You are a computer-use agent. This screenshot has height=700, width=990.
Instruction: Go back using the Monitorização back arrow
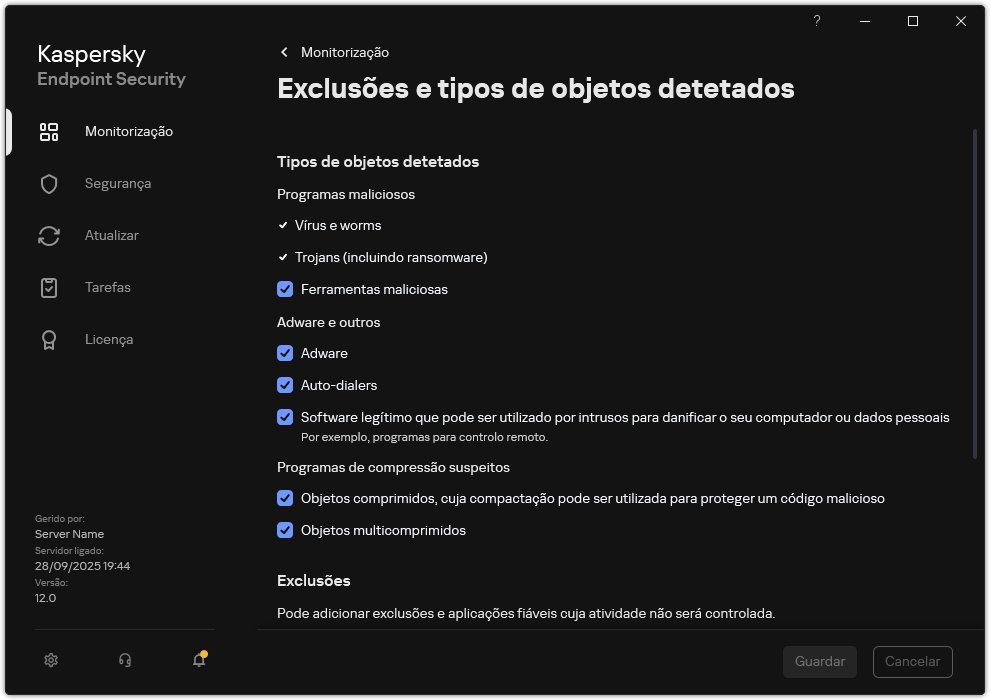284,52
